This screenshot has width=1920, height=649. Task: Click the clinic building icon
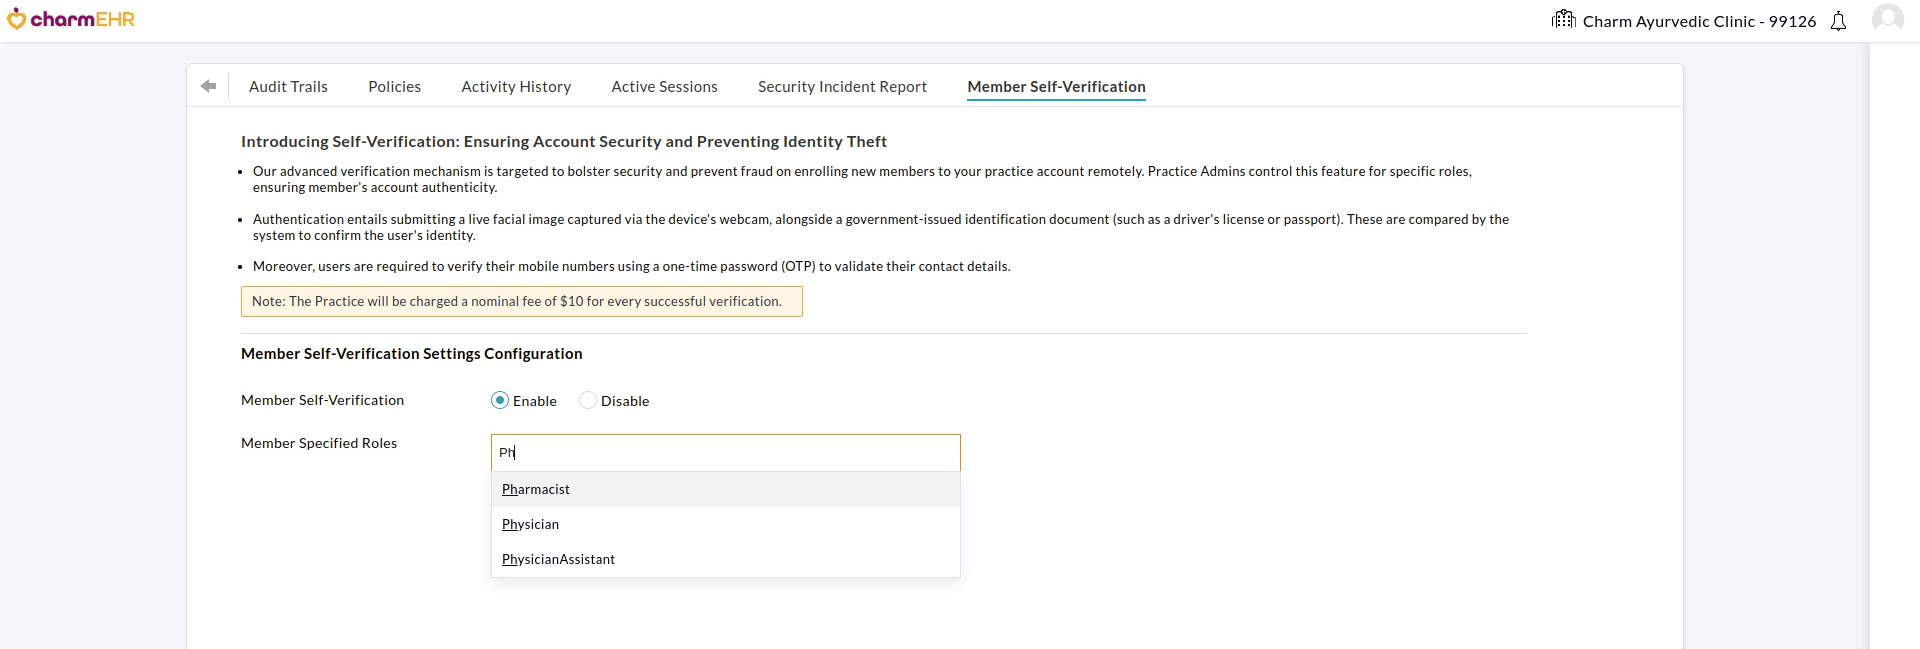pos(1563,19)
